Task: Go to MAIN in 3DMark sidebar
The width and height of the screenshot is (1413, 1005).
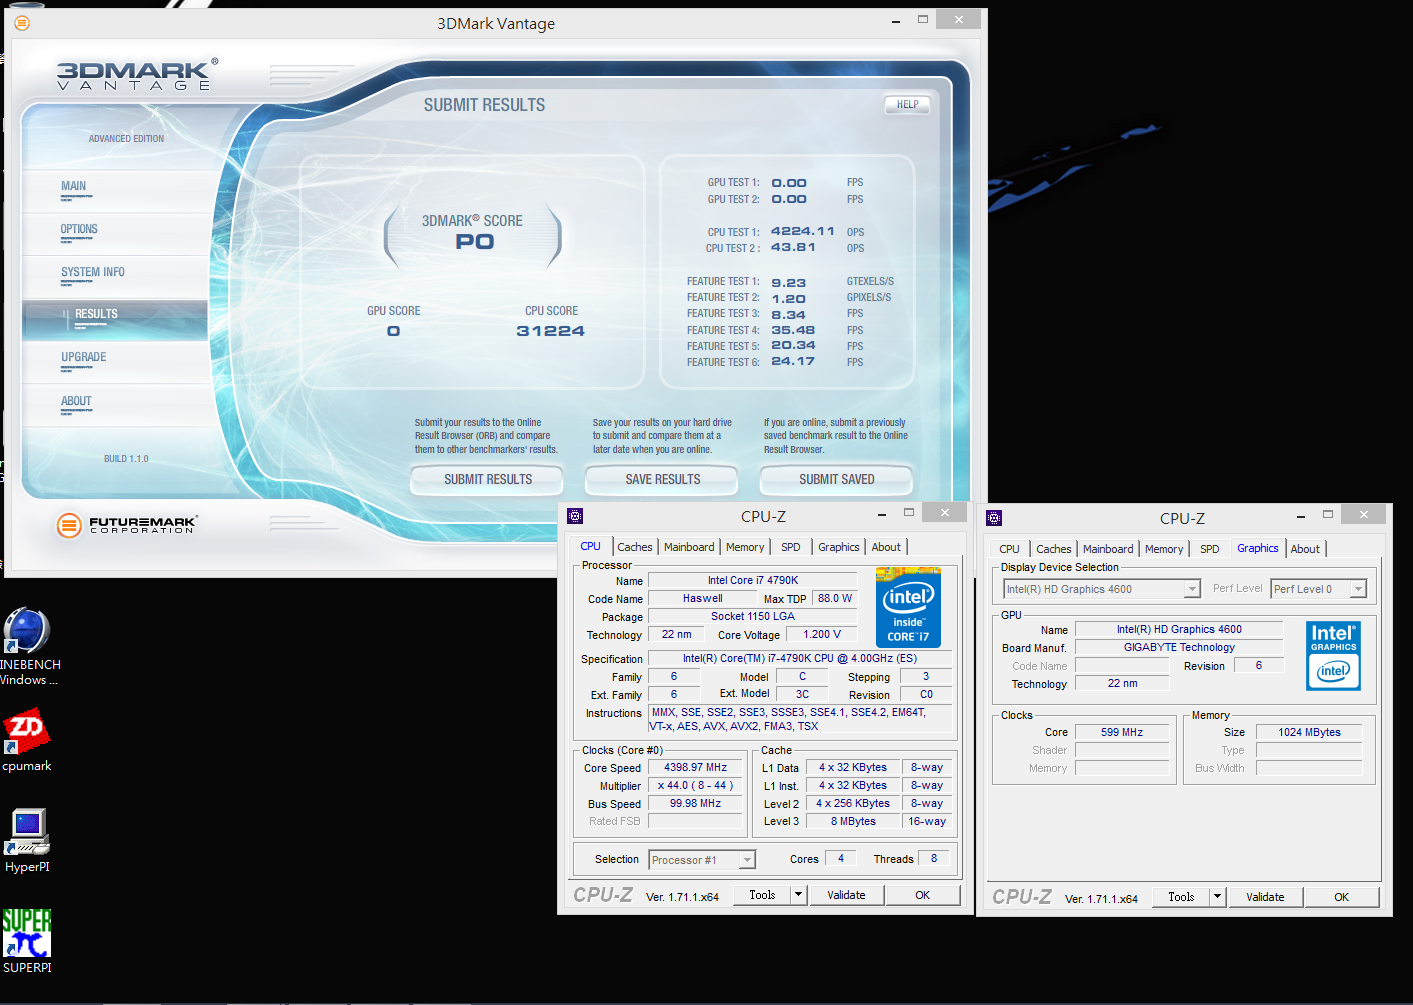Action: click(x=115, y=190)
